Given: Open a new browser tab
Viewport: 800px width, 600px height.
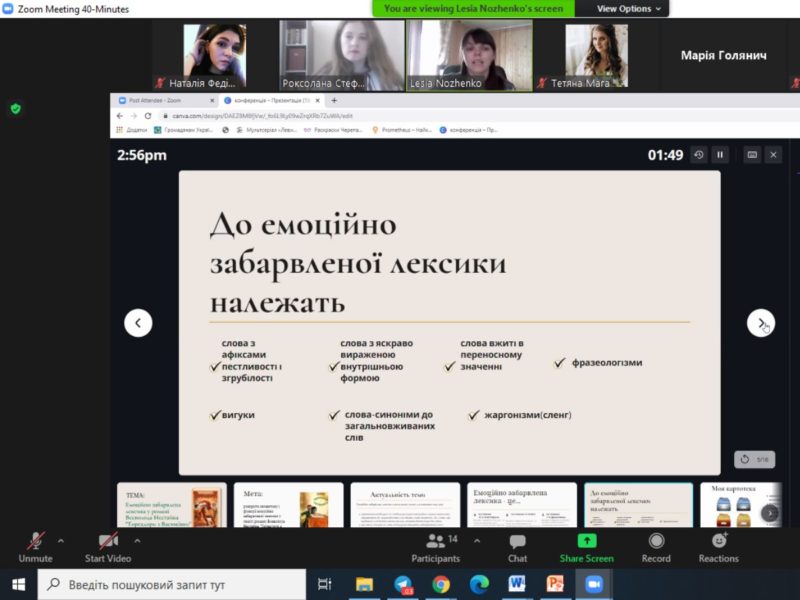Looking at the screenshot, I should coord(334,101).
